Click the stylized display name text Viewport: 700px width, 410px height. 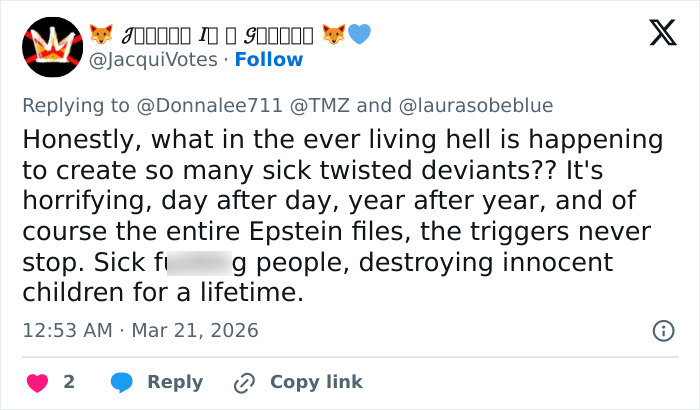216,34
